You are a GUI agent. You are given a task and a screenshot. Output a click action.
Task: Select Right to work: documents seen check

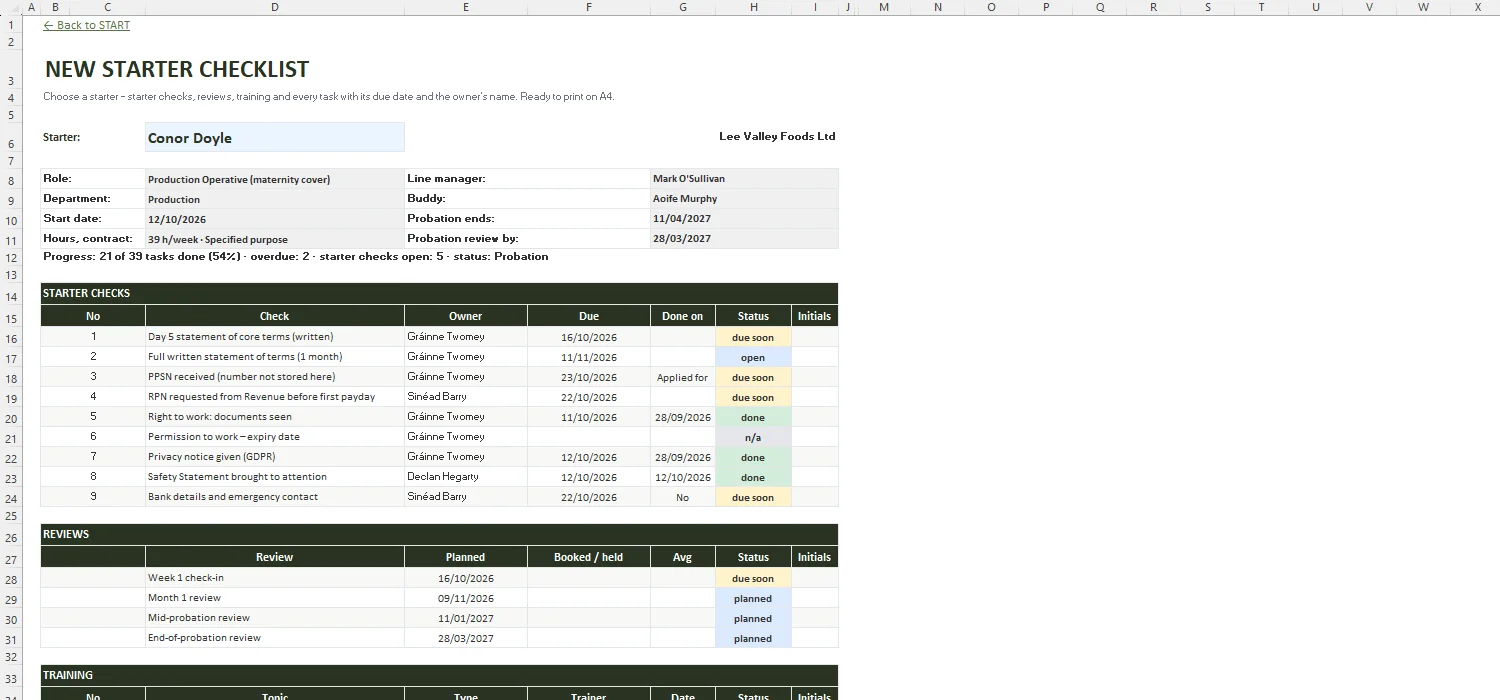pyautogui.click(x=275, y=417)
